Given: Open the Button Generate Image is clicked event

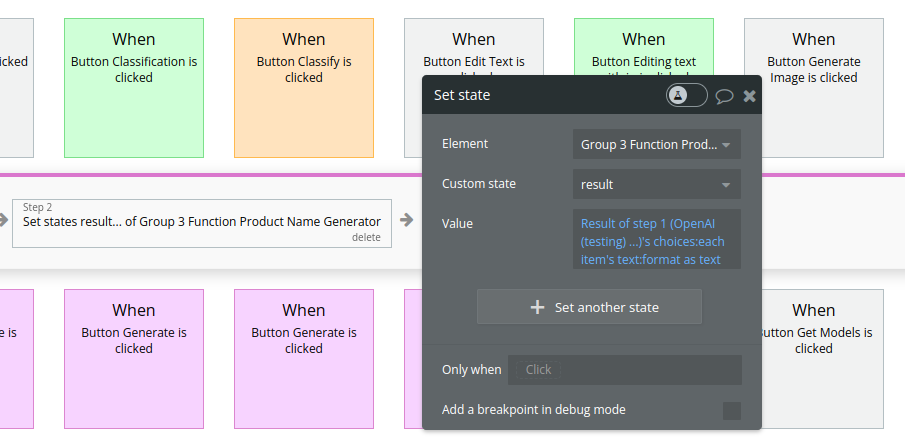Looking at the screenshot, I should (814, 88).
